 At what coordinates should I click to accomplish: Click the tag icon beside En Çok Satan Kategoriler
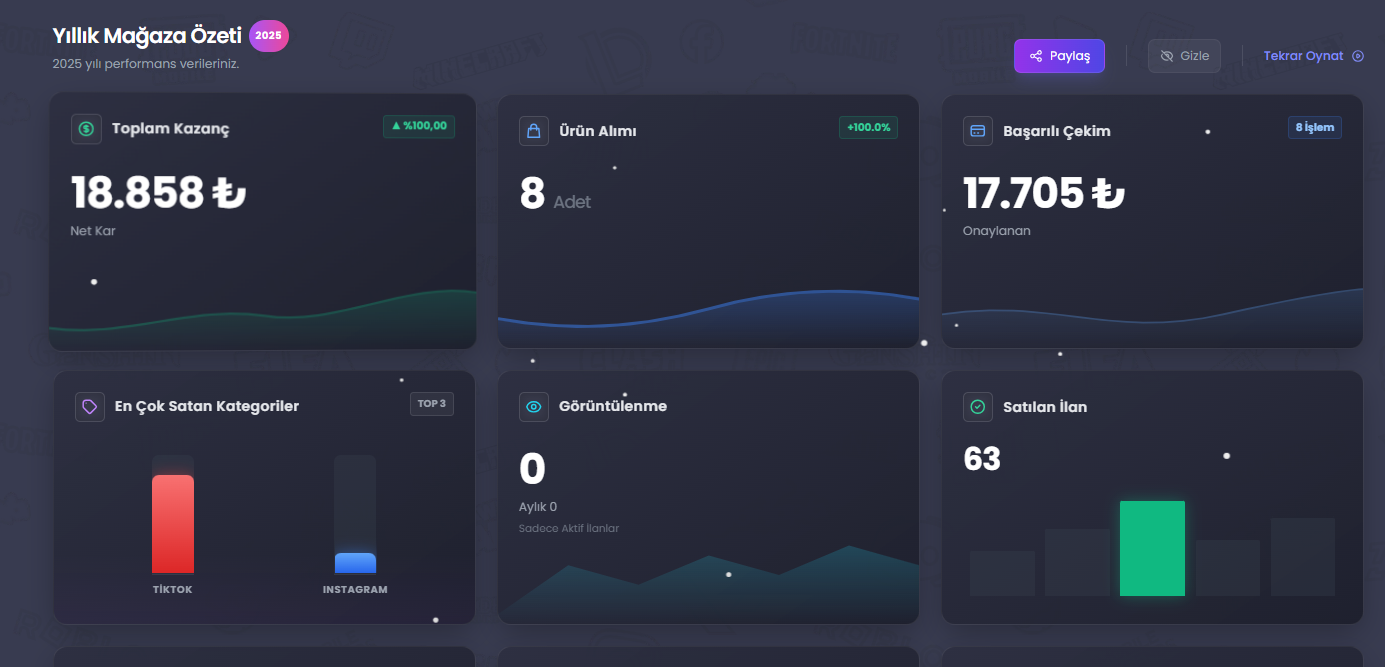[x=90, y=406]
